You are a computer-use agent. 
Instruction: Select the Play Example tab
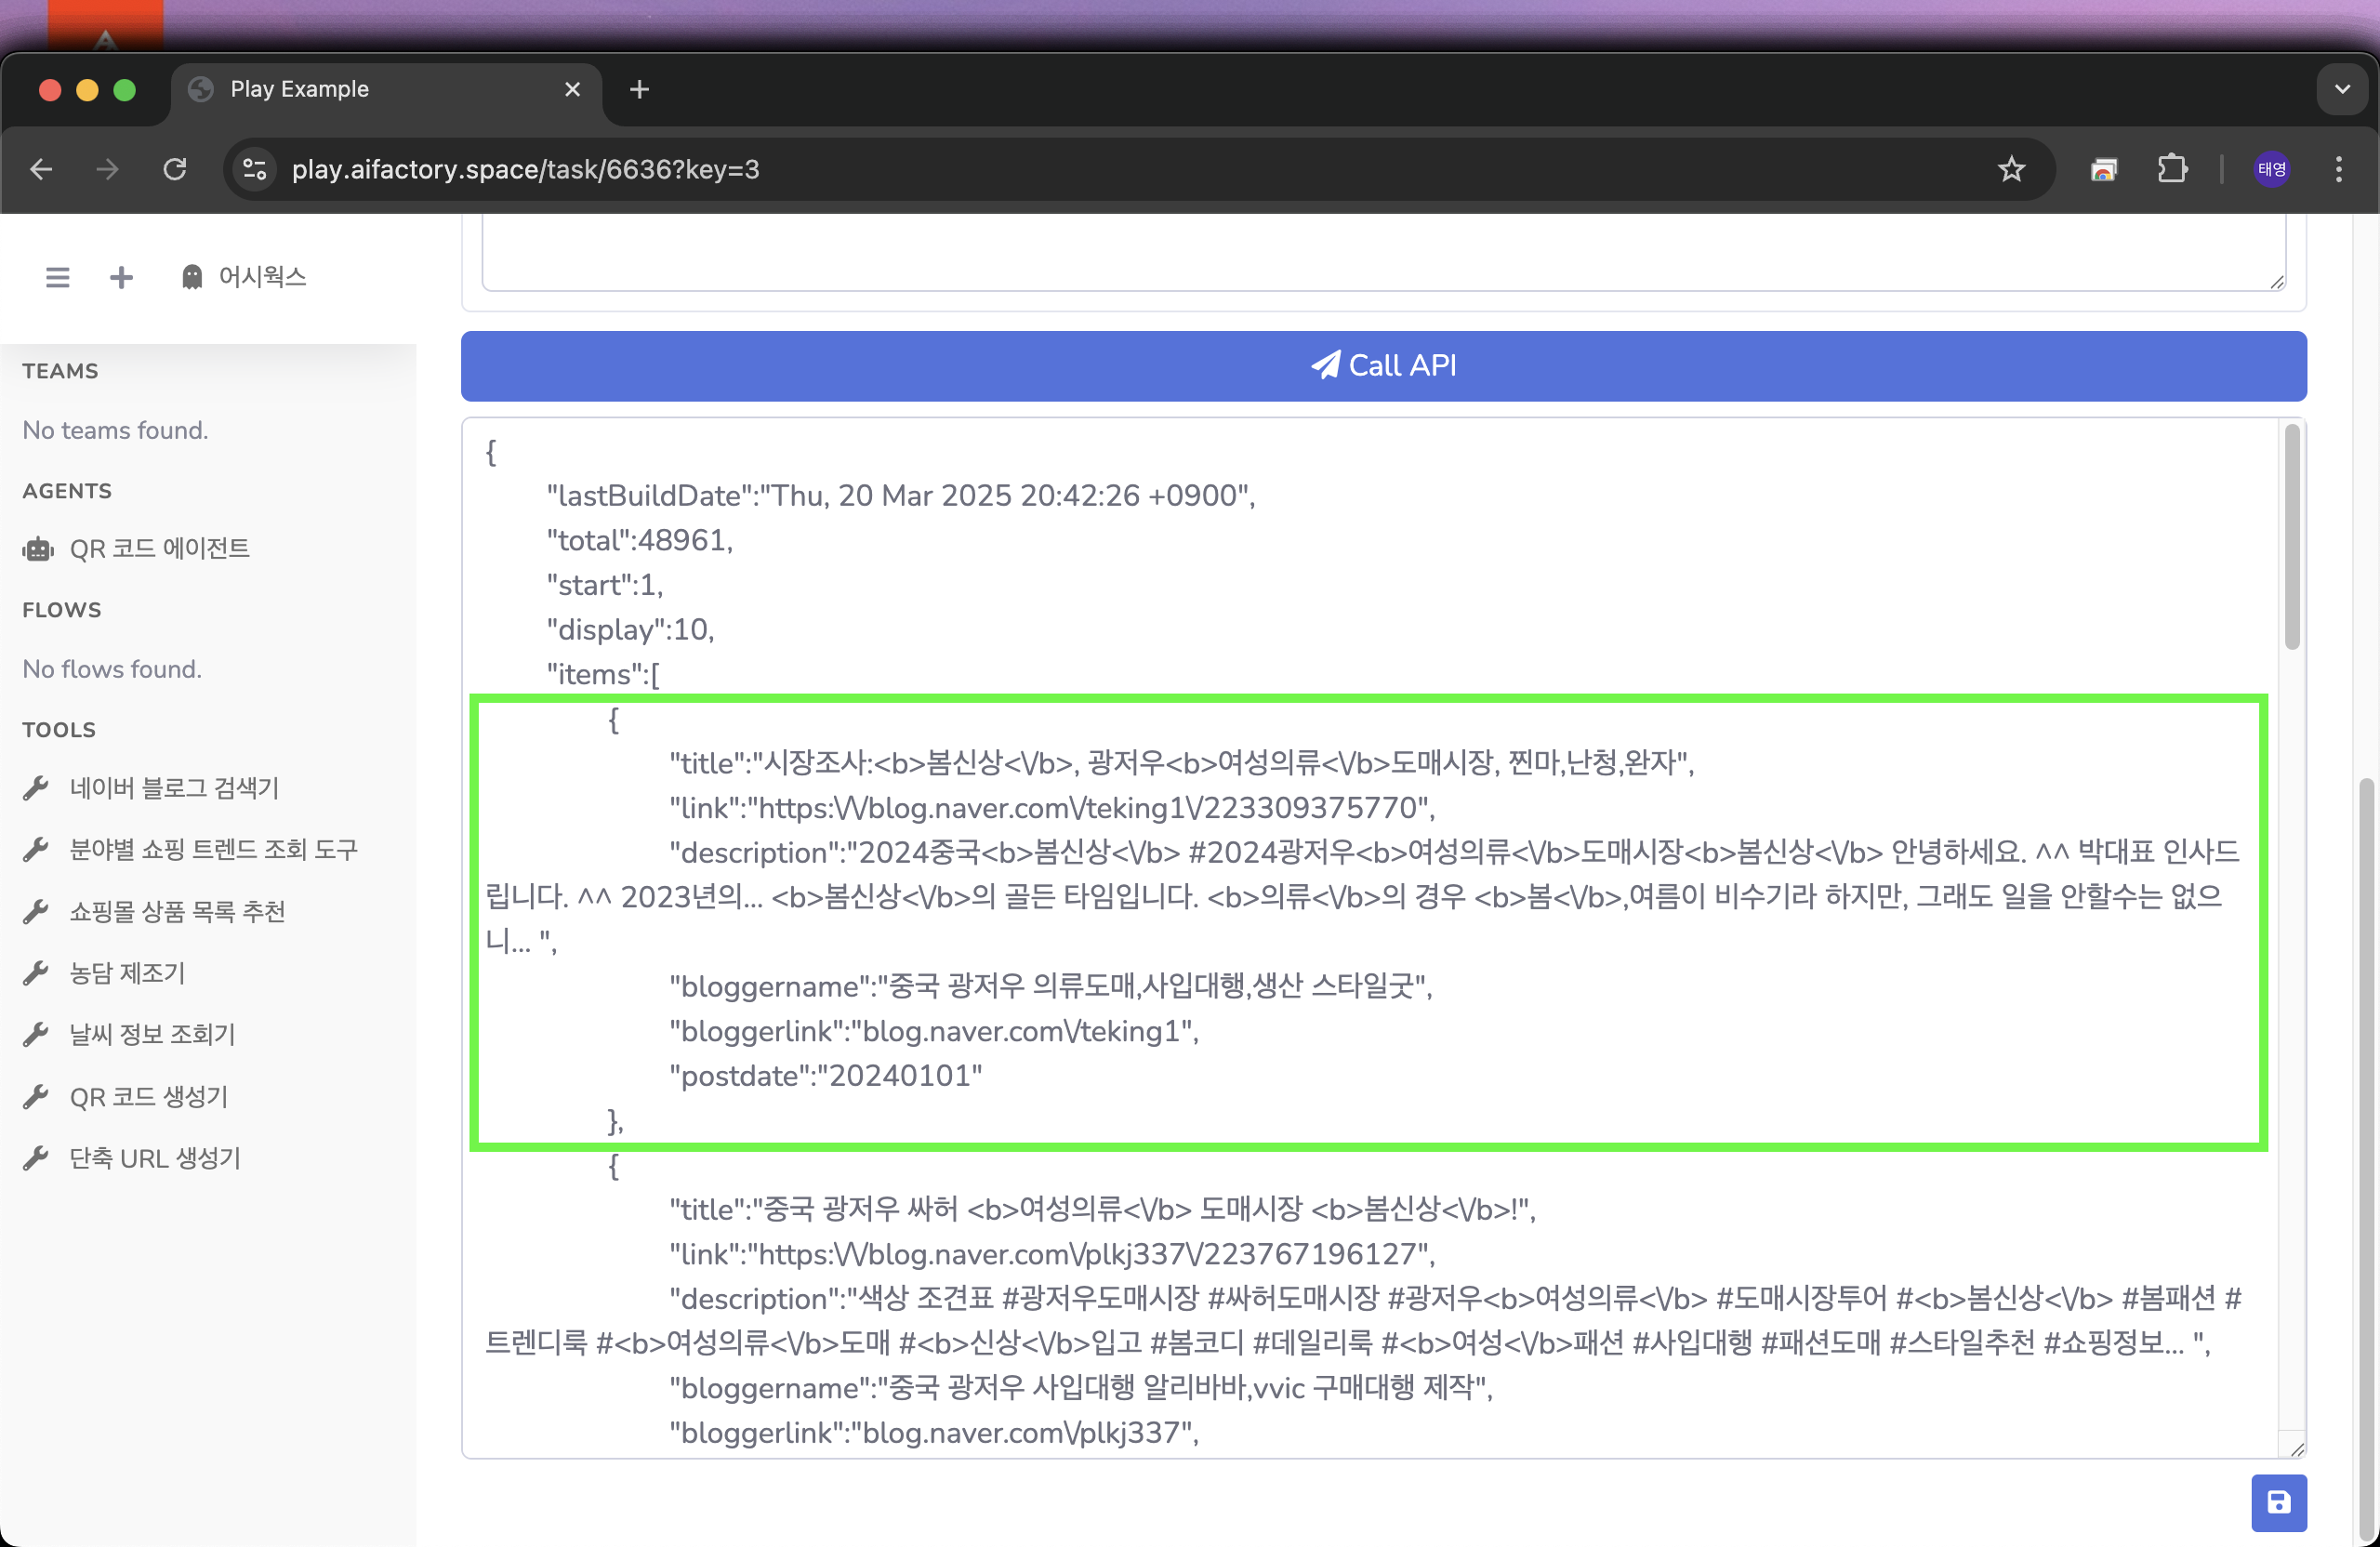385,89
